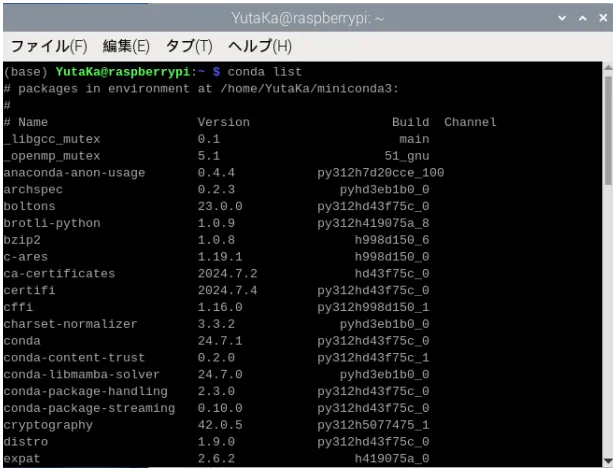The width and height of the screenshot is (616, 471).
Task: Close the terminal window with X
Action: tap(603, 18)
